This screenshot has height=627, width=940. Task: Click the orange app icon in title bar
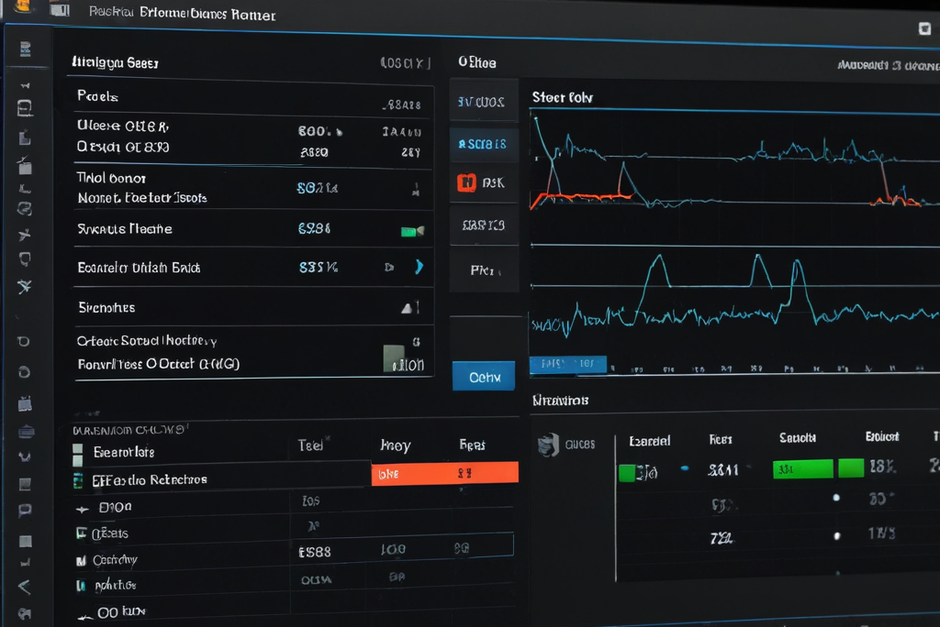point(23,6)
